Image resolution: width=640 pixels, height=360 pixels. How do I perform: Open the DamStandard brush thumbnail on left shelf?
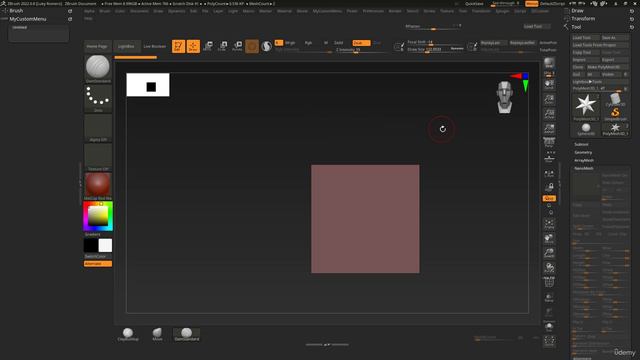[x=98, y=69]
